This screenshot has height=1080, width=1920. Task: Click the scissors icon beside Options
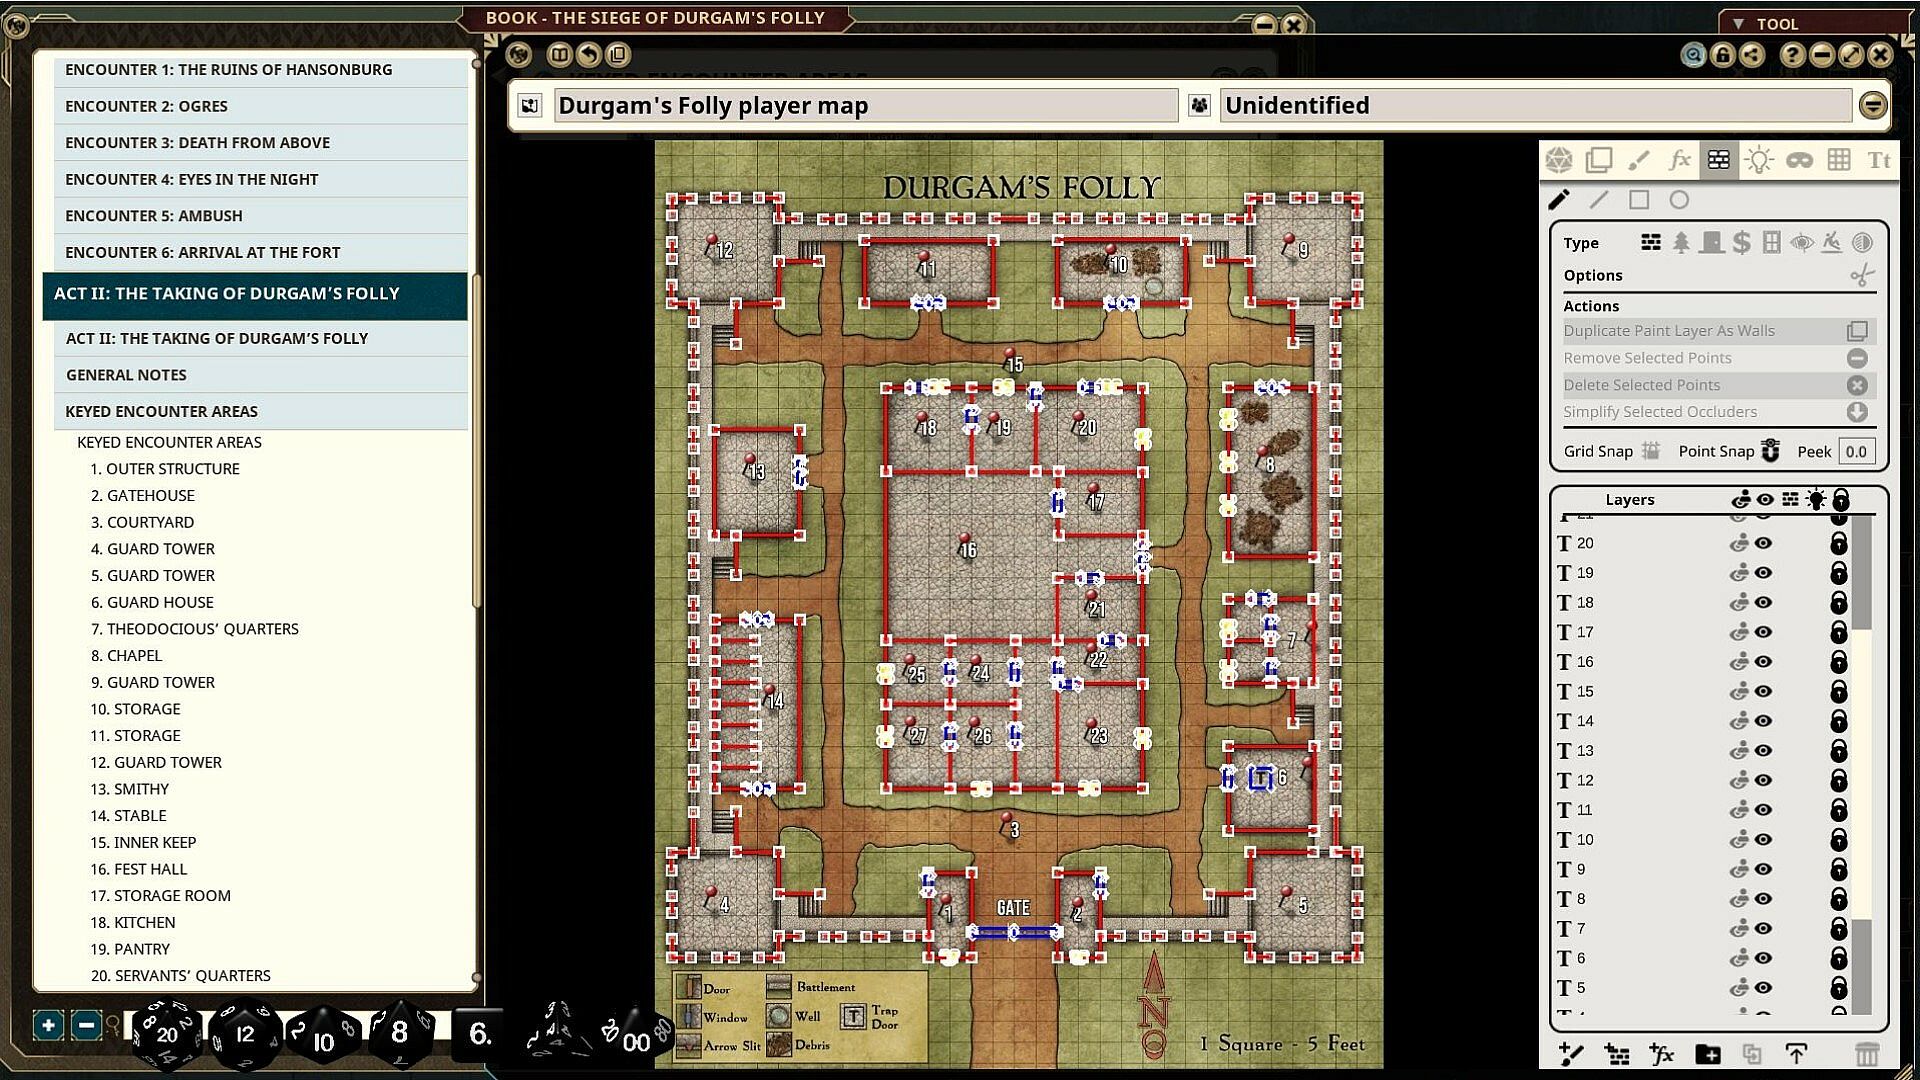coord(1861,276)
